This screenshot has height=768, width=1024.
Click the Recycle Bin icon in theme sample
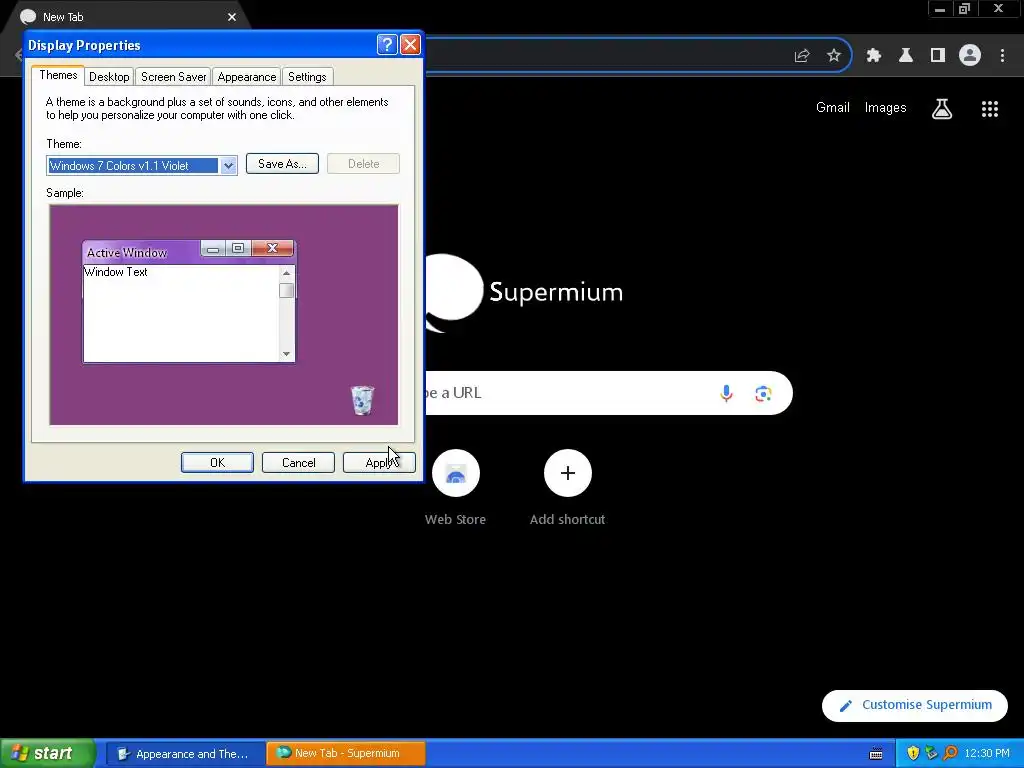[x=362, y=400]
